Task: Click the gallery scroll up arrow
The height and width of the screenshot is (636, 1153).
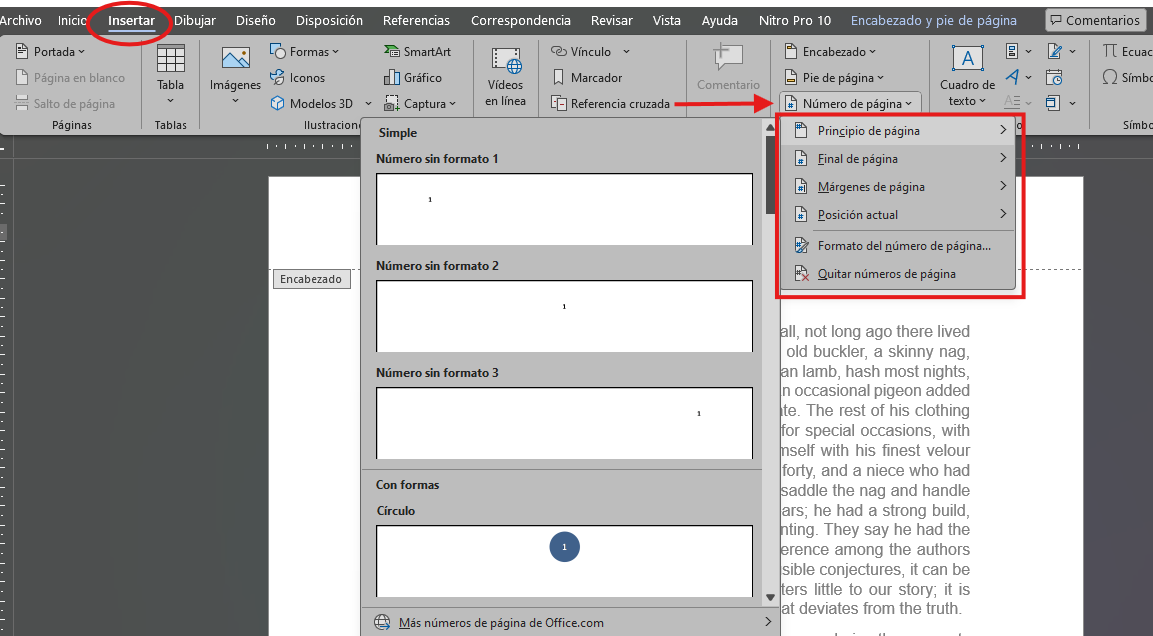Action: click(770, 127)
